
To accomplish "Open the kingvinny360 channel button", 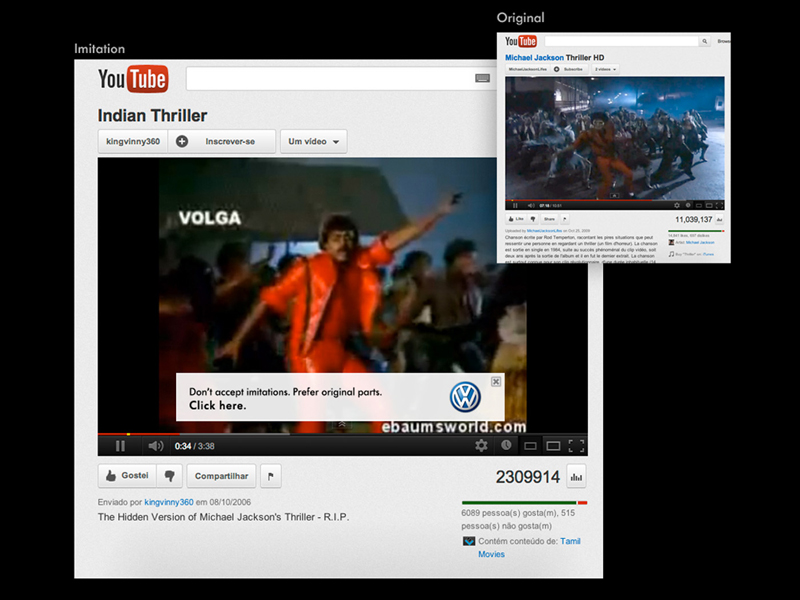I will tap(133, 141).
